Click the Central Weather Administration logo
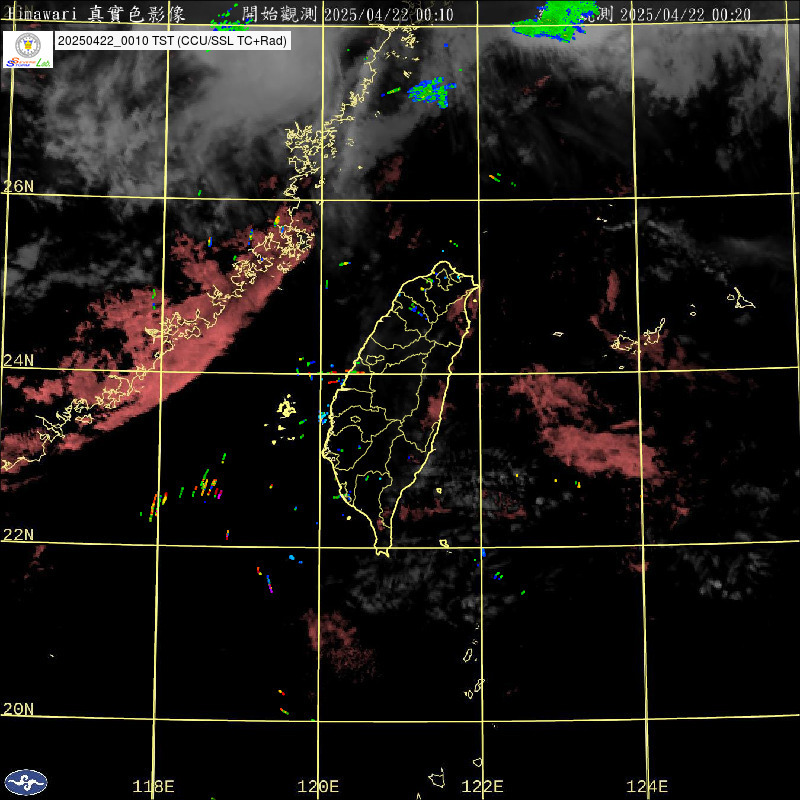This screenshot has width=800, height=800. (26, 782)
